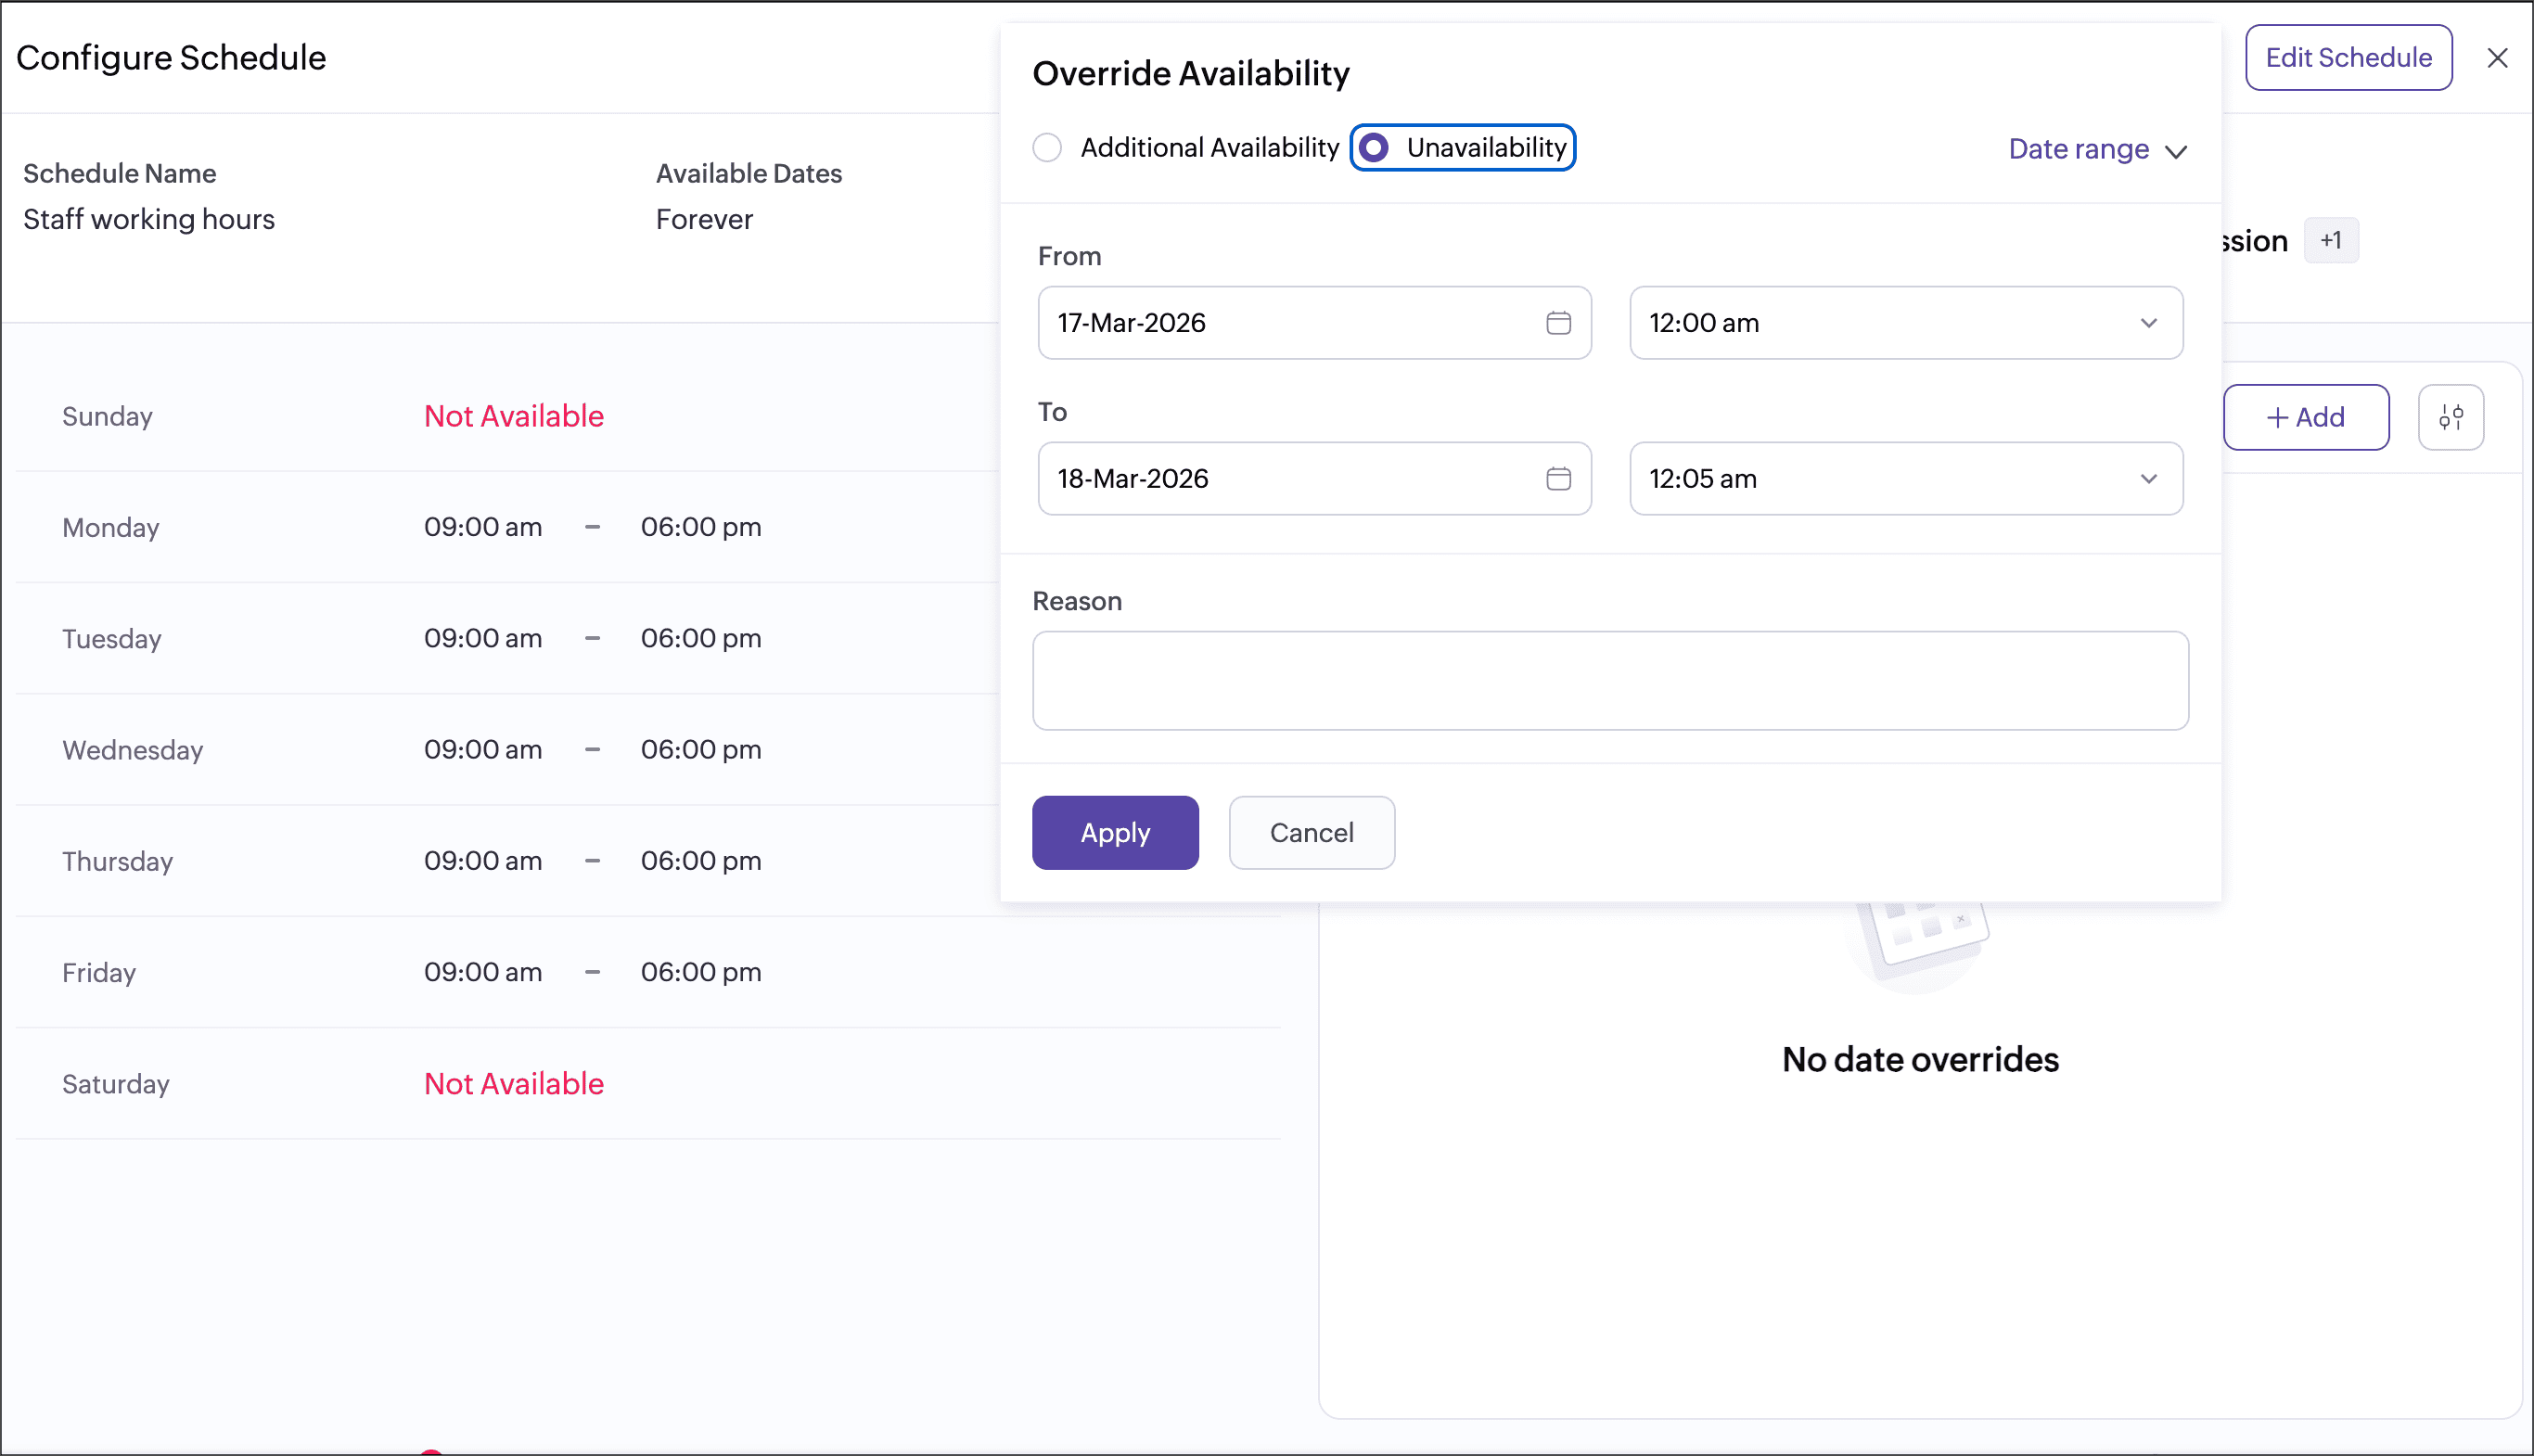2534x1456 pixels.
Task: Open the To time 12:05 am dropdown
Action: click(1905, 479)
